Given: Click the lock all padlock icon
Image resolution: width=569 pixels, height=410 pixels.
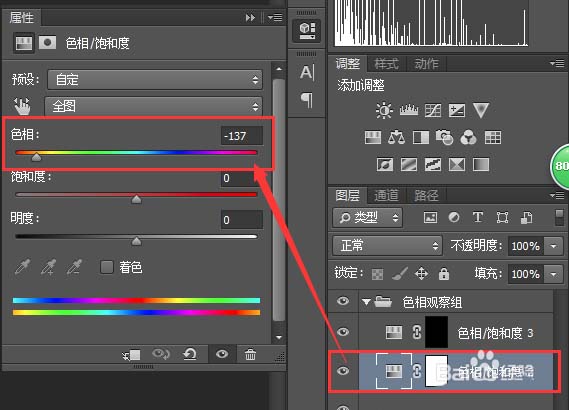Looking at the screenshot, I should click(444, 273).
